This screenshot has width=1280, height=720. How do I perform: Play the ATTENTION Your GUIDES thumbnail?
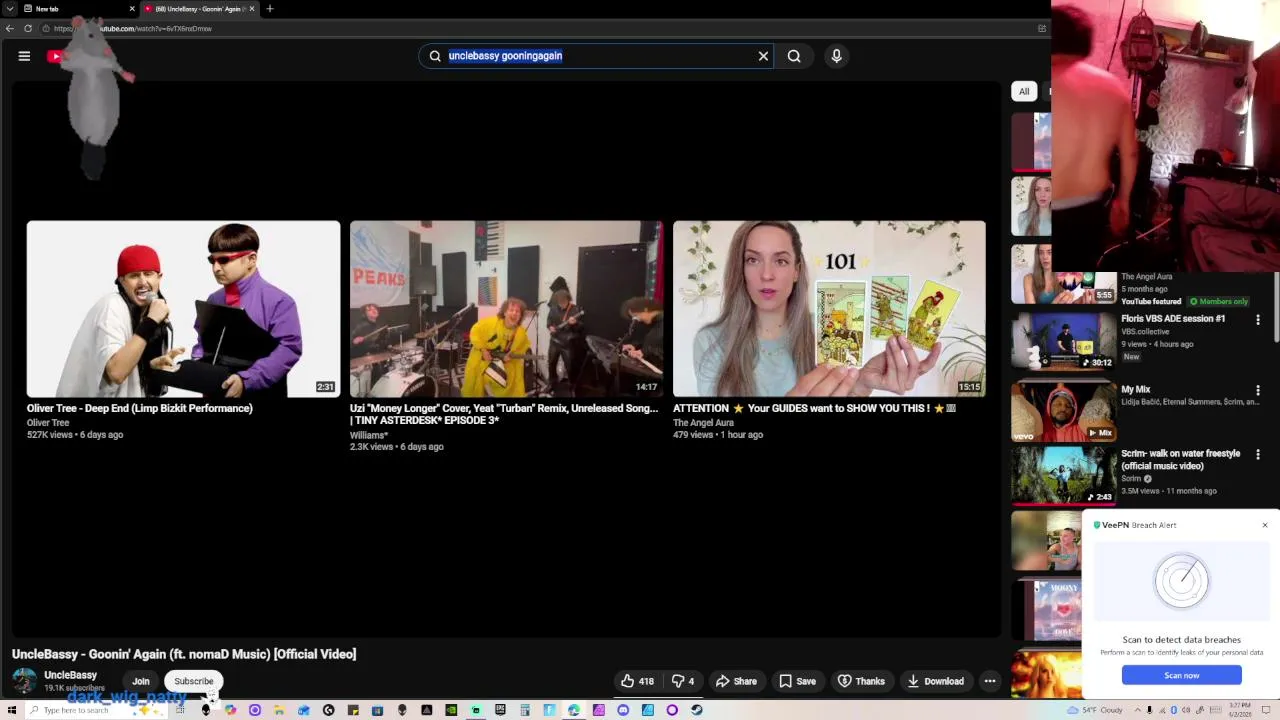point(829,309)
